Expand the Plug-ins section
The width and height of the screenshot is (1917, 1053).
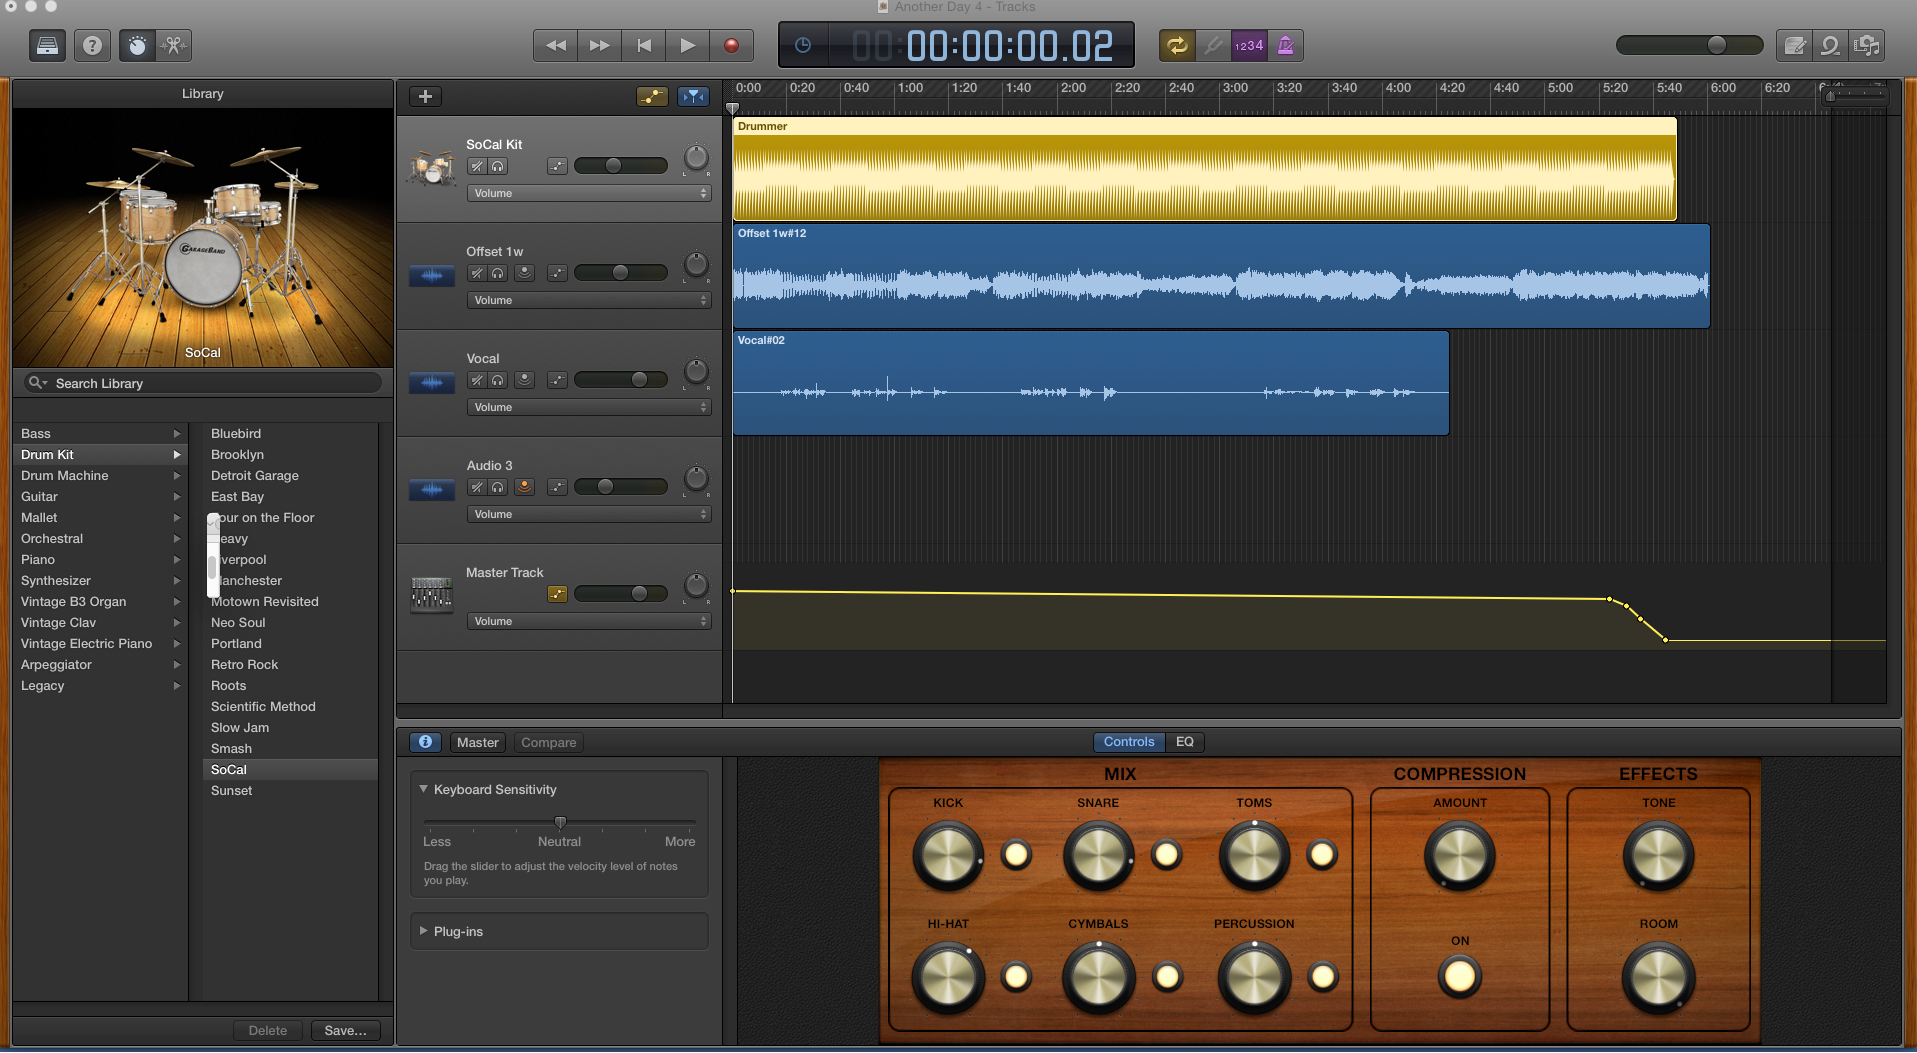[423, 931]
